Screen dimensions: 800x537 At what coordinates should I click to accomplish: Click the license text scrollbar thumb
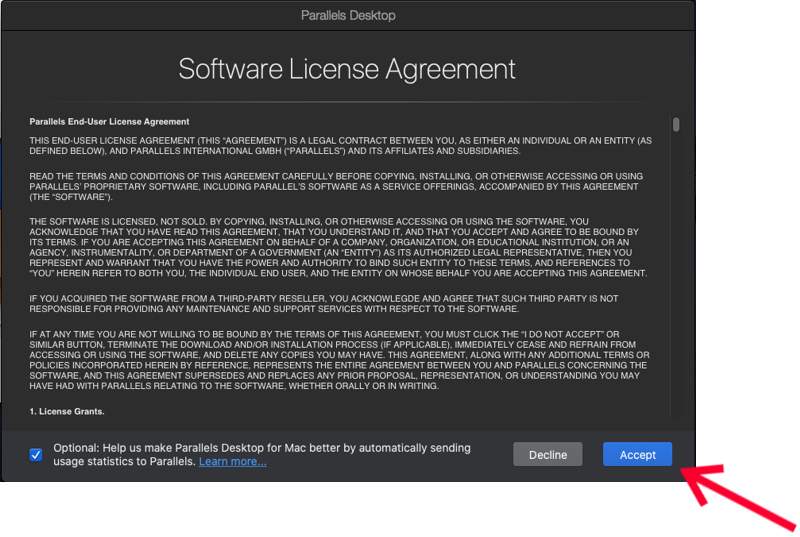click(x=676, y=124)
